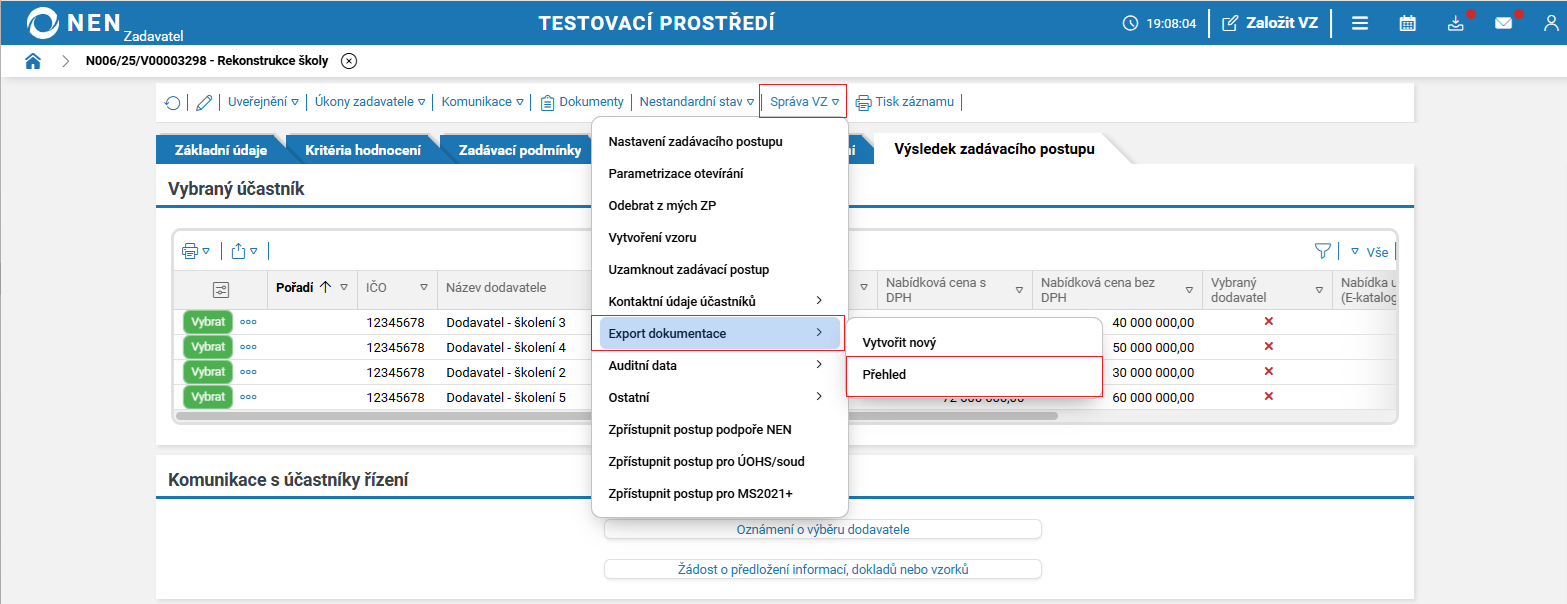Viewport: 1567px width, 604px height.
Task: Open the print icon above the results table
Action: [x=190, y=251]
